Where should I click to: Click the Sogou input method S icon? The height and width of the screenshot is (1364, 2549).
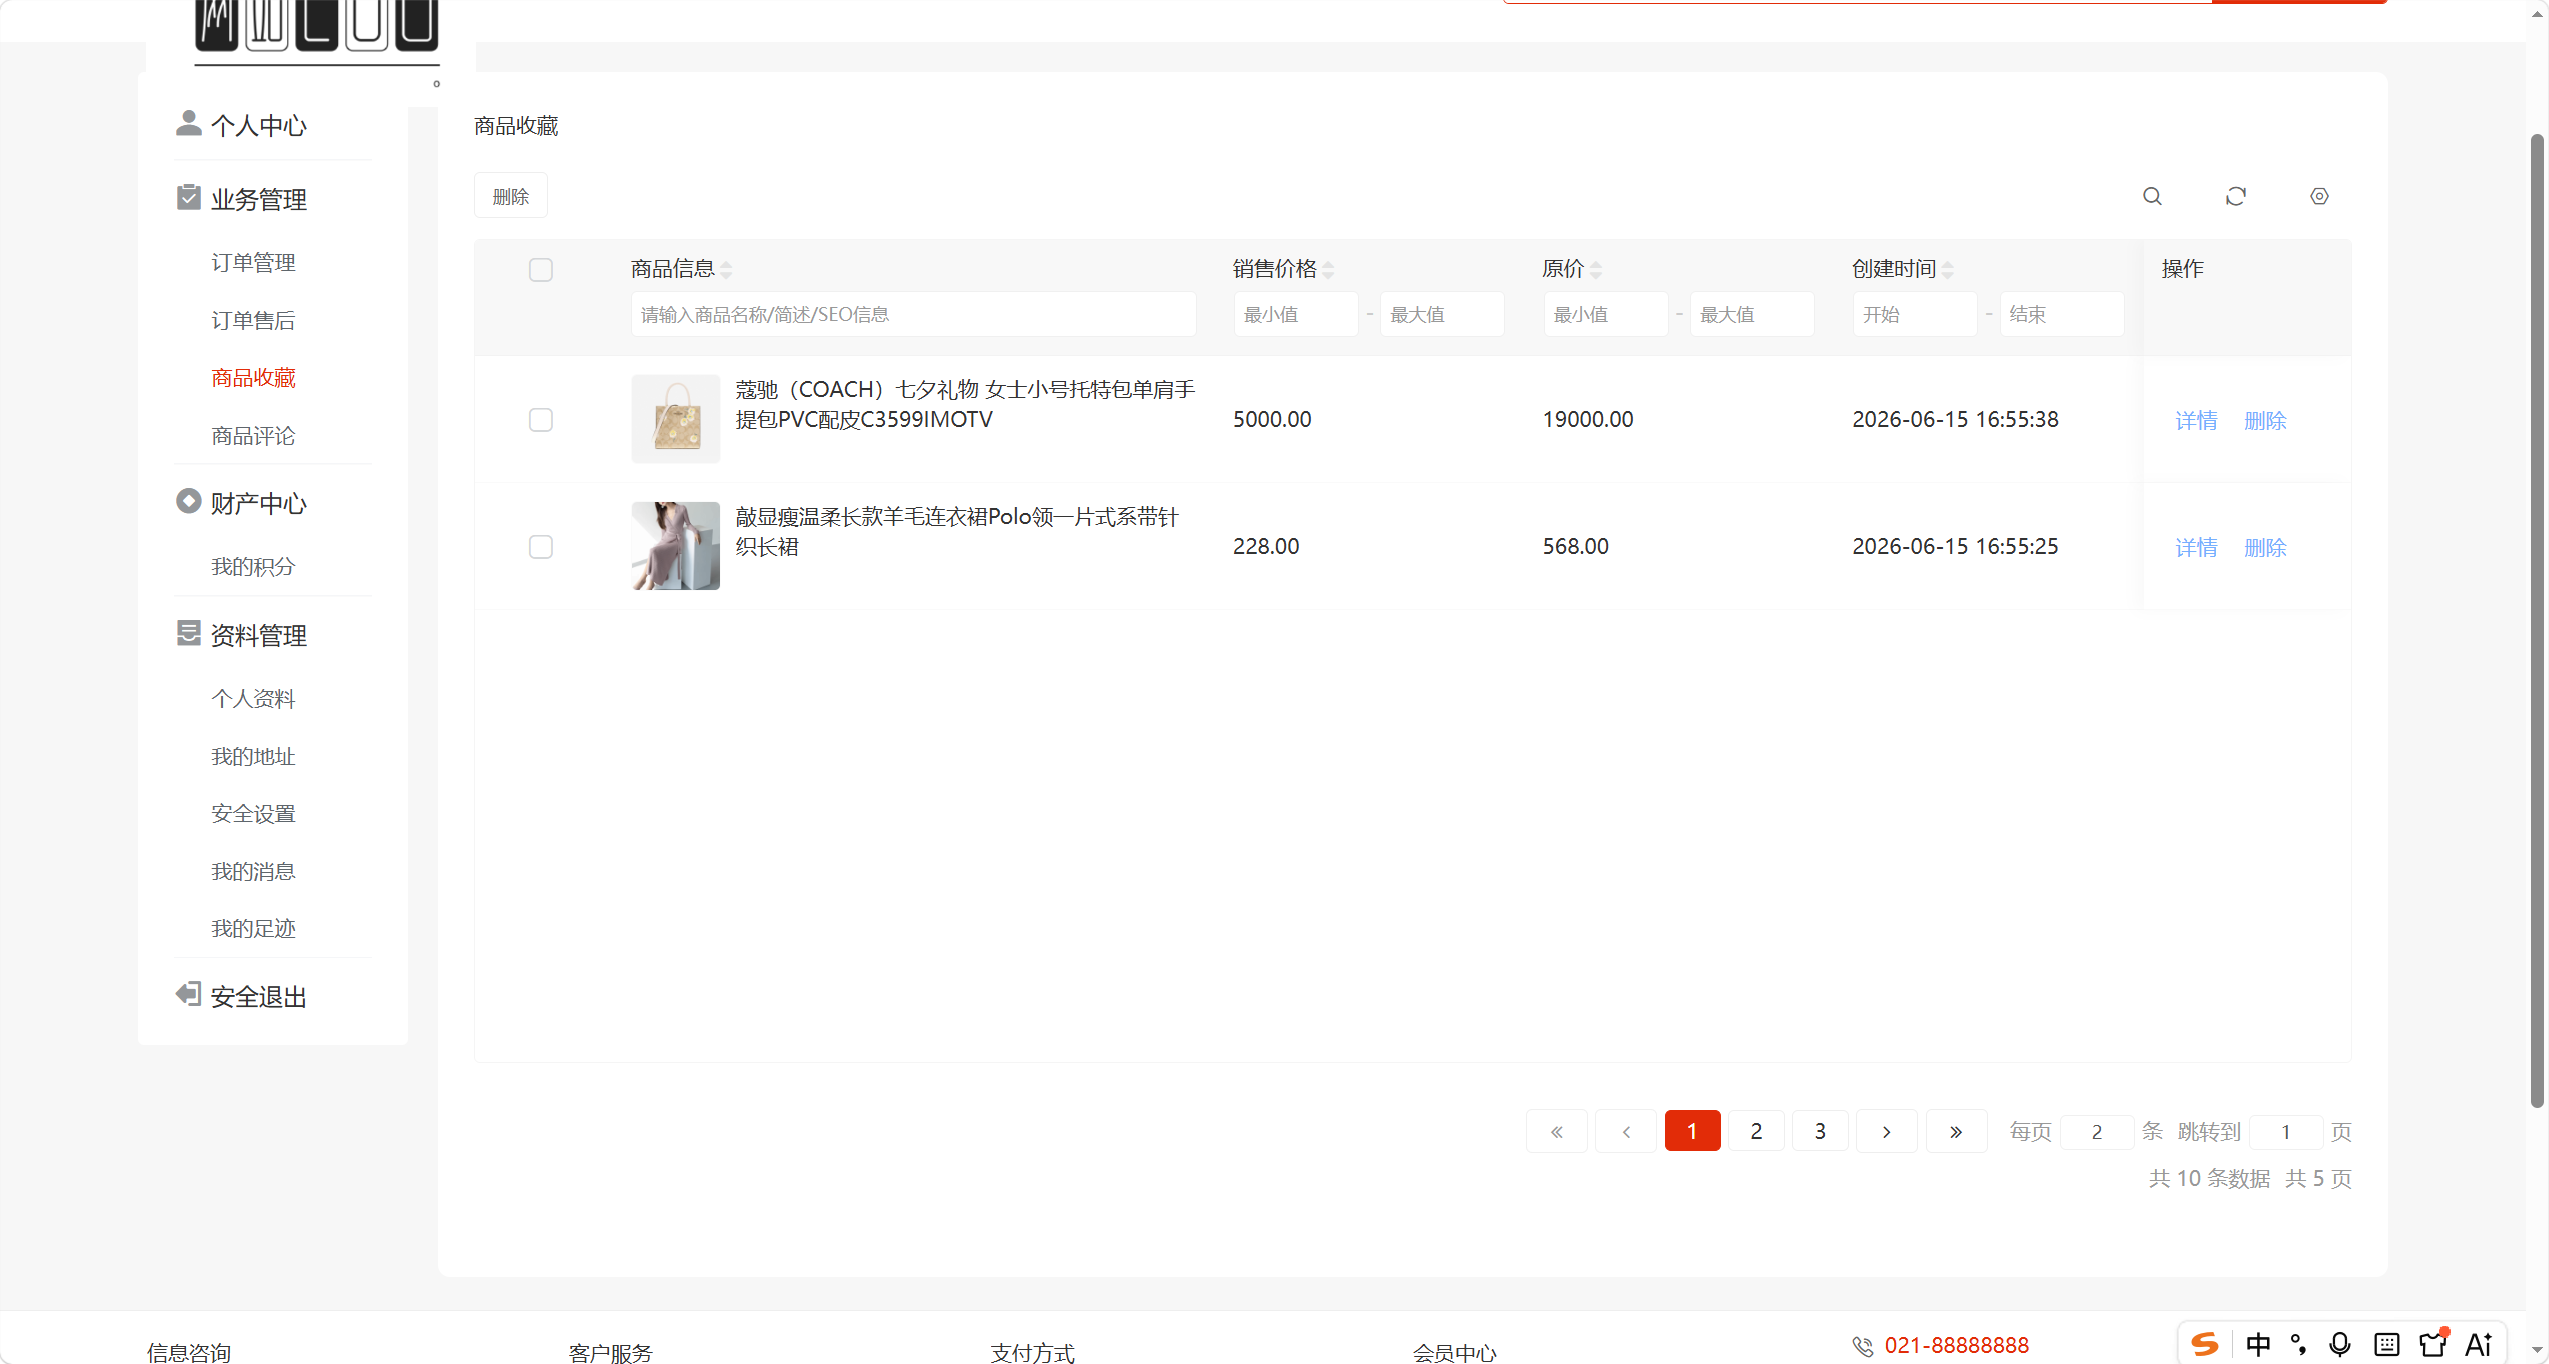pyautogui.click(x=2205, y=1344)
